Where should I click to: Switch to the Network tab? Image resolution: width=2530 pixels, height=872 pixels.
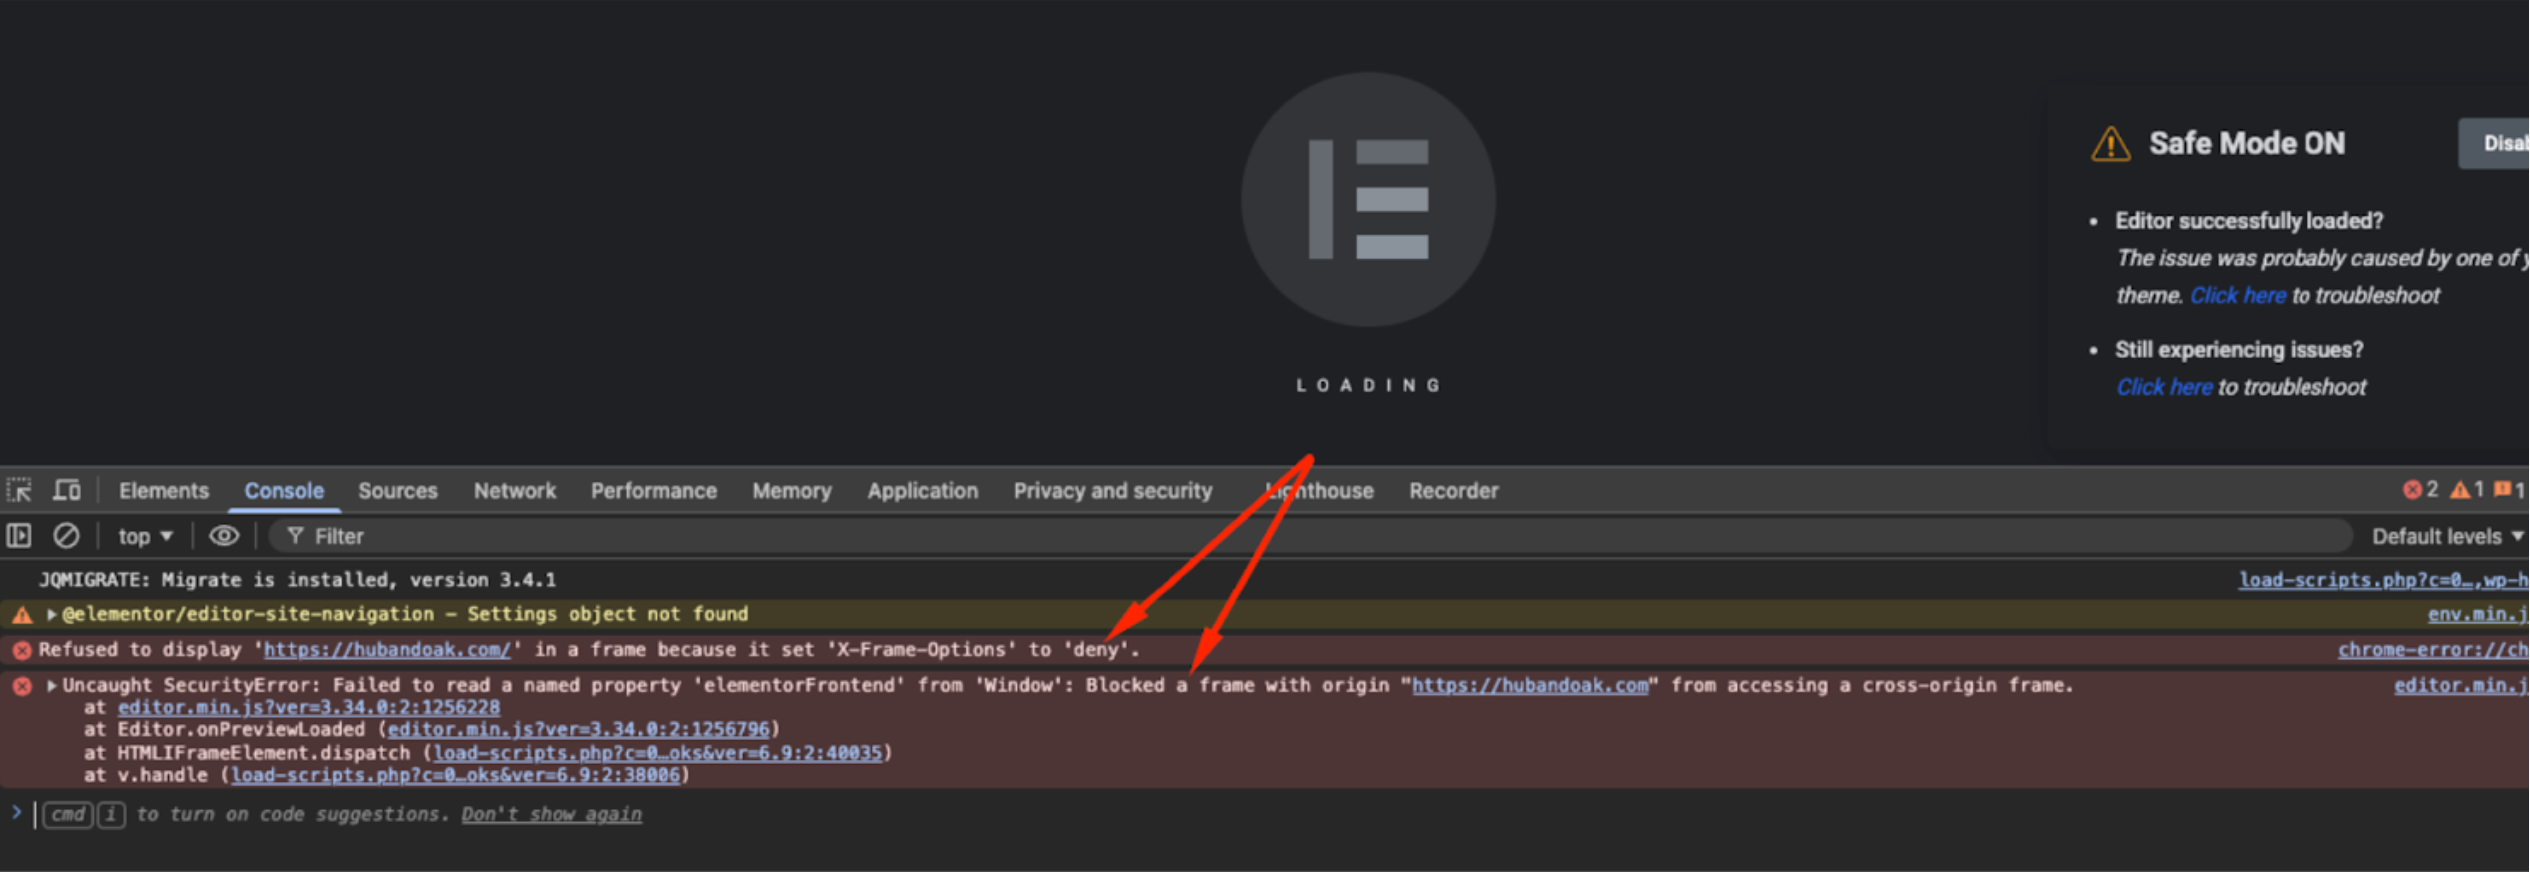514,490
